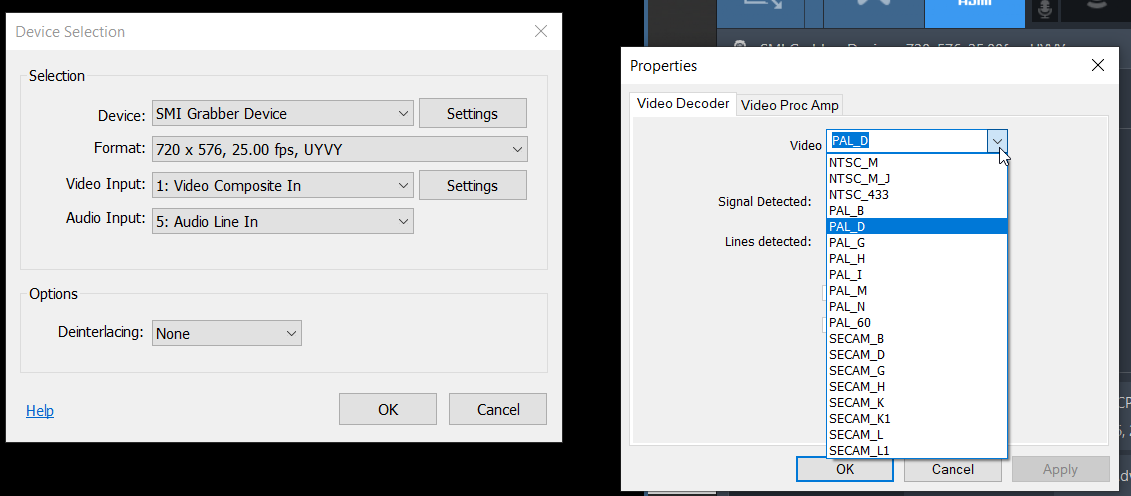The width and height of the screenshot is (1131, 496).
Task: Open the Video Input dropdown
Action: coord(283,185)
